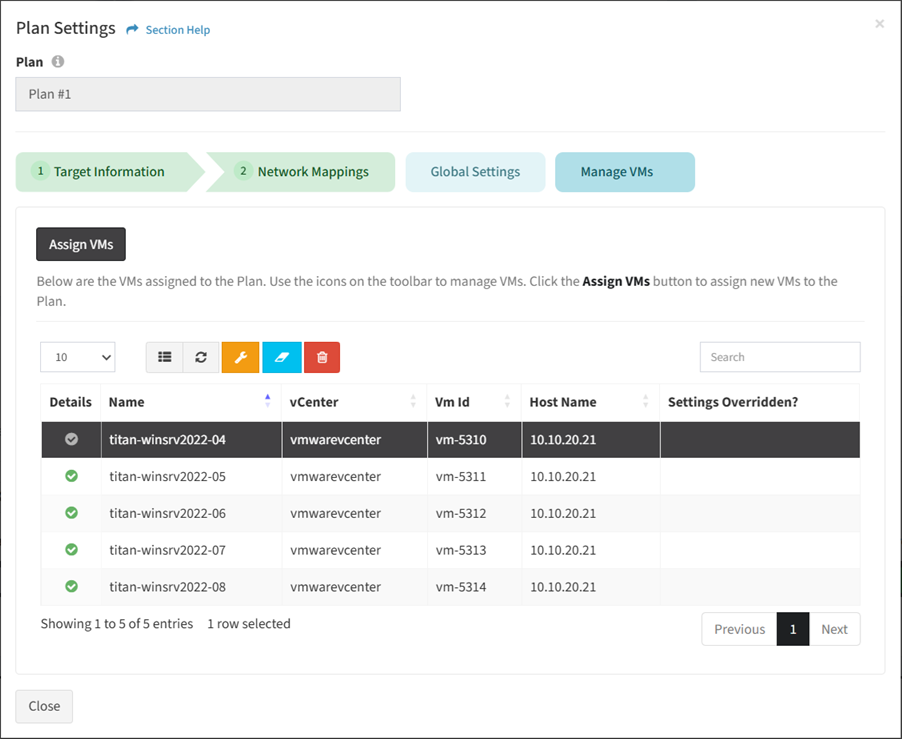902x739 pixels.
Task: Open details check icon for titan-winsrv2022-07
Action: (x=71, y=550)
